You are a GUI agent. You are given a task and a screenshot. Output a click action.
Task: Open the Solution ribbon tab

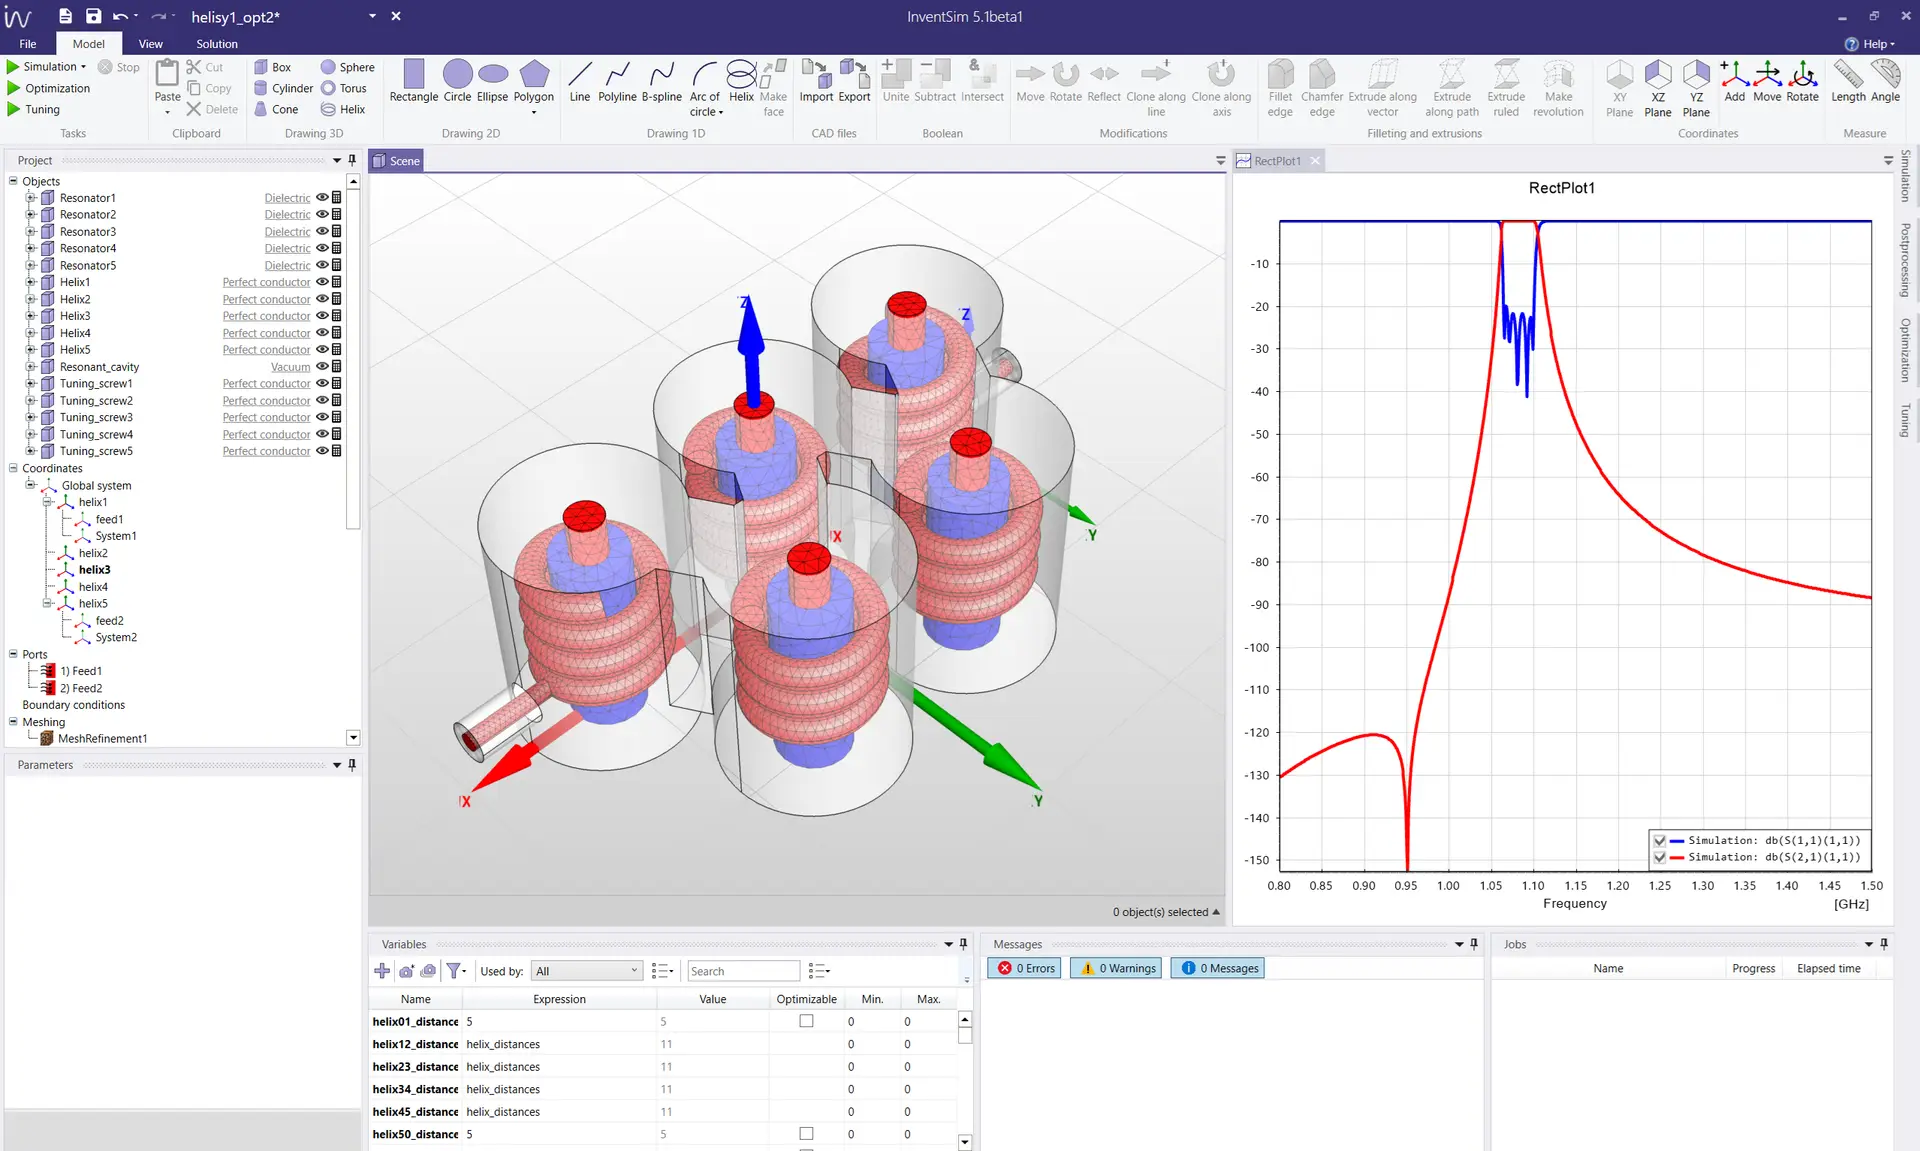216,44
